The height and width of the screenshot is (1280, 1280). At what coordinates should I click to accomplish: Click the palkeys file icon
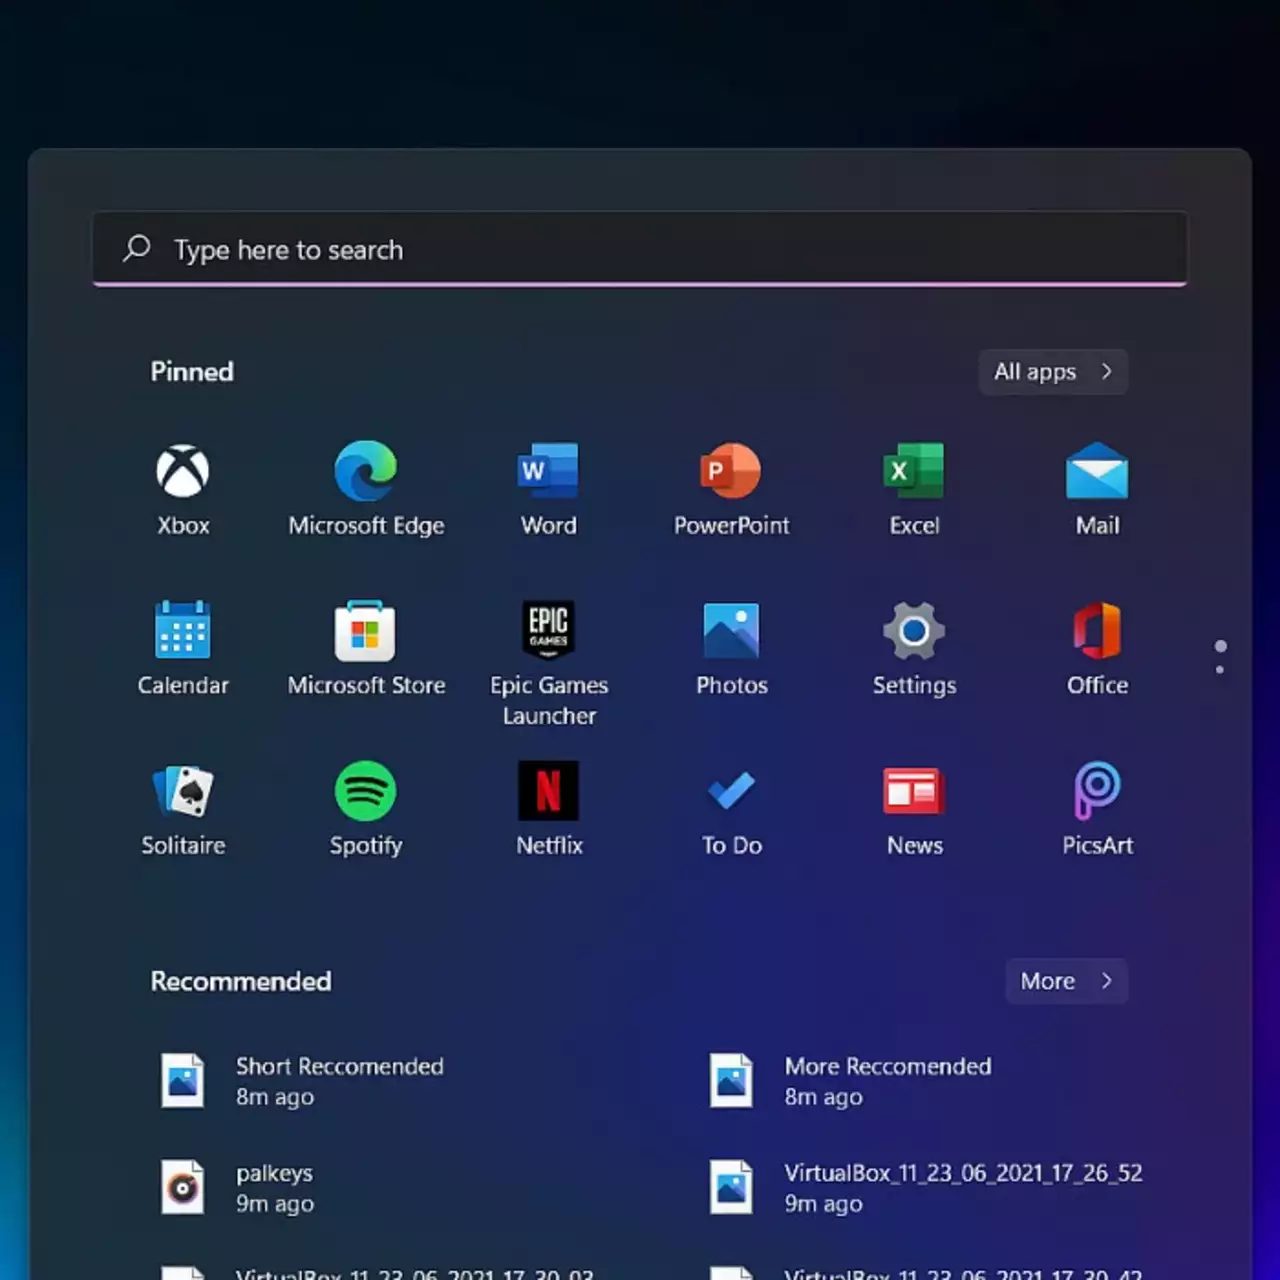pos(183,1188)
